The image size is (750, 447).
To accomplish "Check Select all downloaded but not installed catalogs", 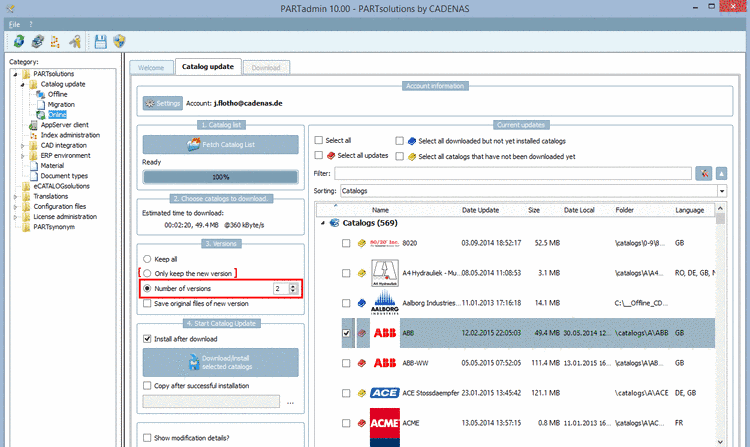I will [399, 141].
